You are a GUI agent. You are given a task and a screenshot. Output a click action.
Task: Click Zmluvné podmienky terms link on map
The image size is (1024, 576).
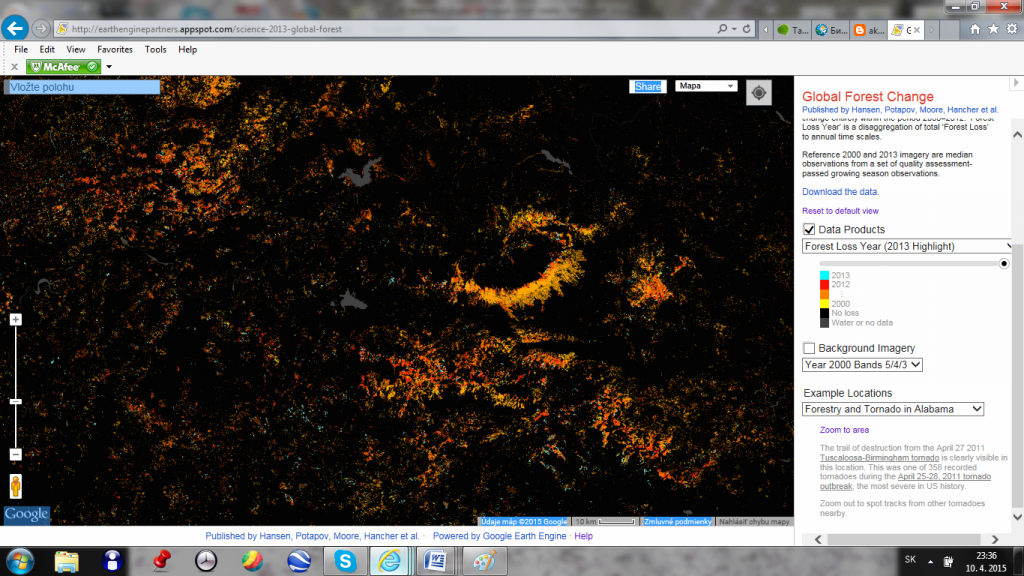pos(677,521)
